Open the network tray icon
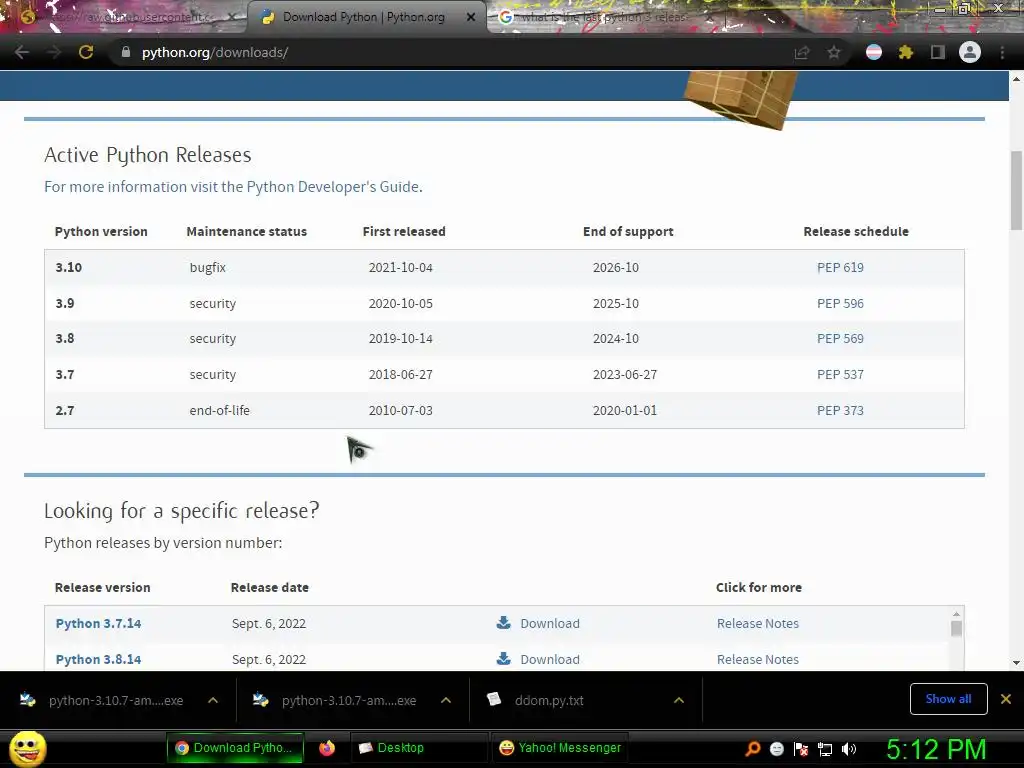This screenshot has width=1024, height=768. 825,749
